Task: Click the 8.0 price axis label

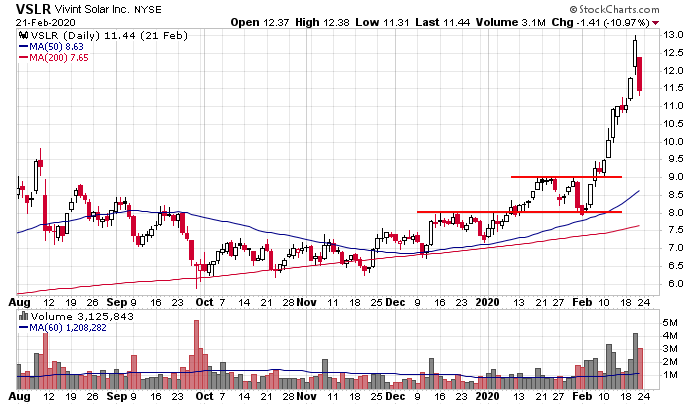Action: [675, 213]
